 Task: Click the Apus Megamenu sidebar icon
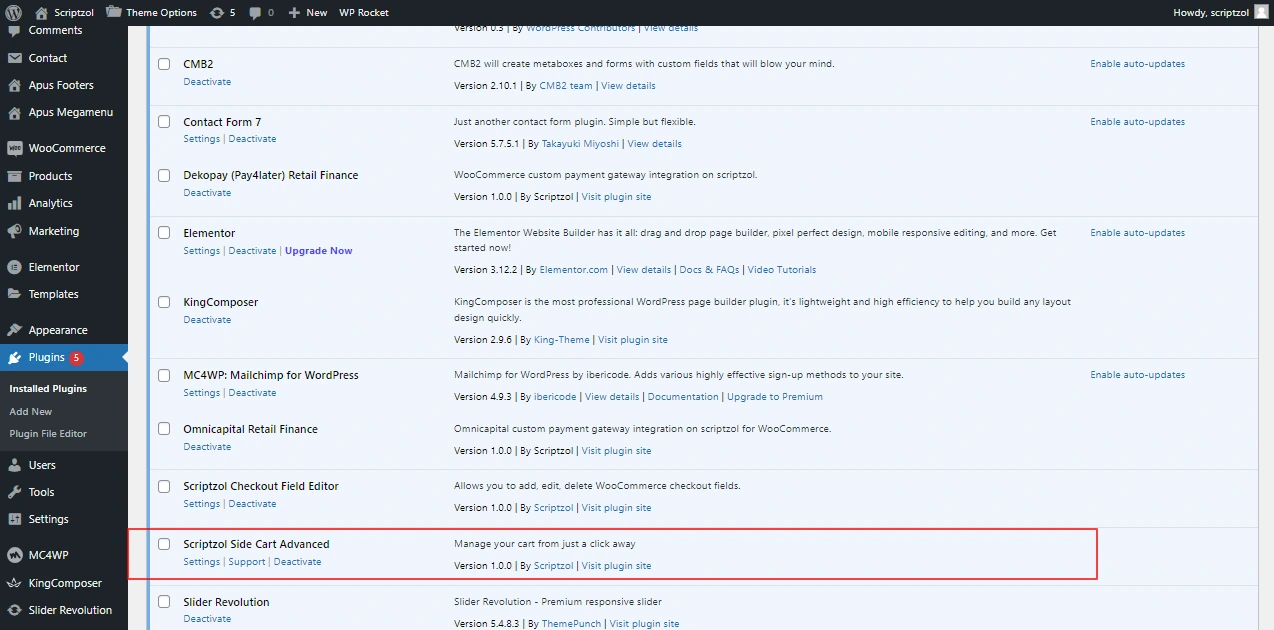[x=14, y=112]
